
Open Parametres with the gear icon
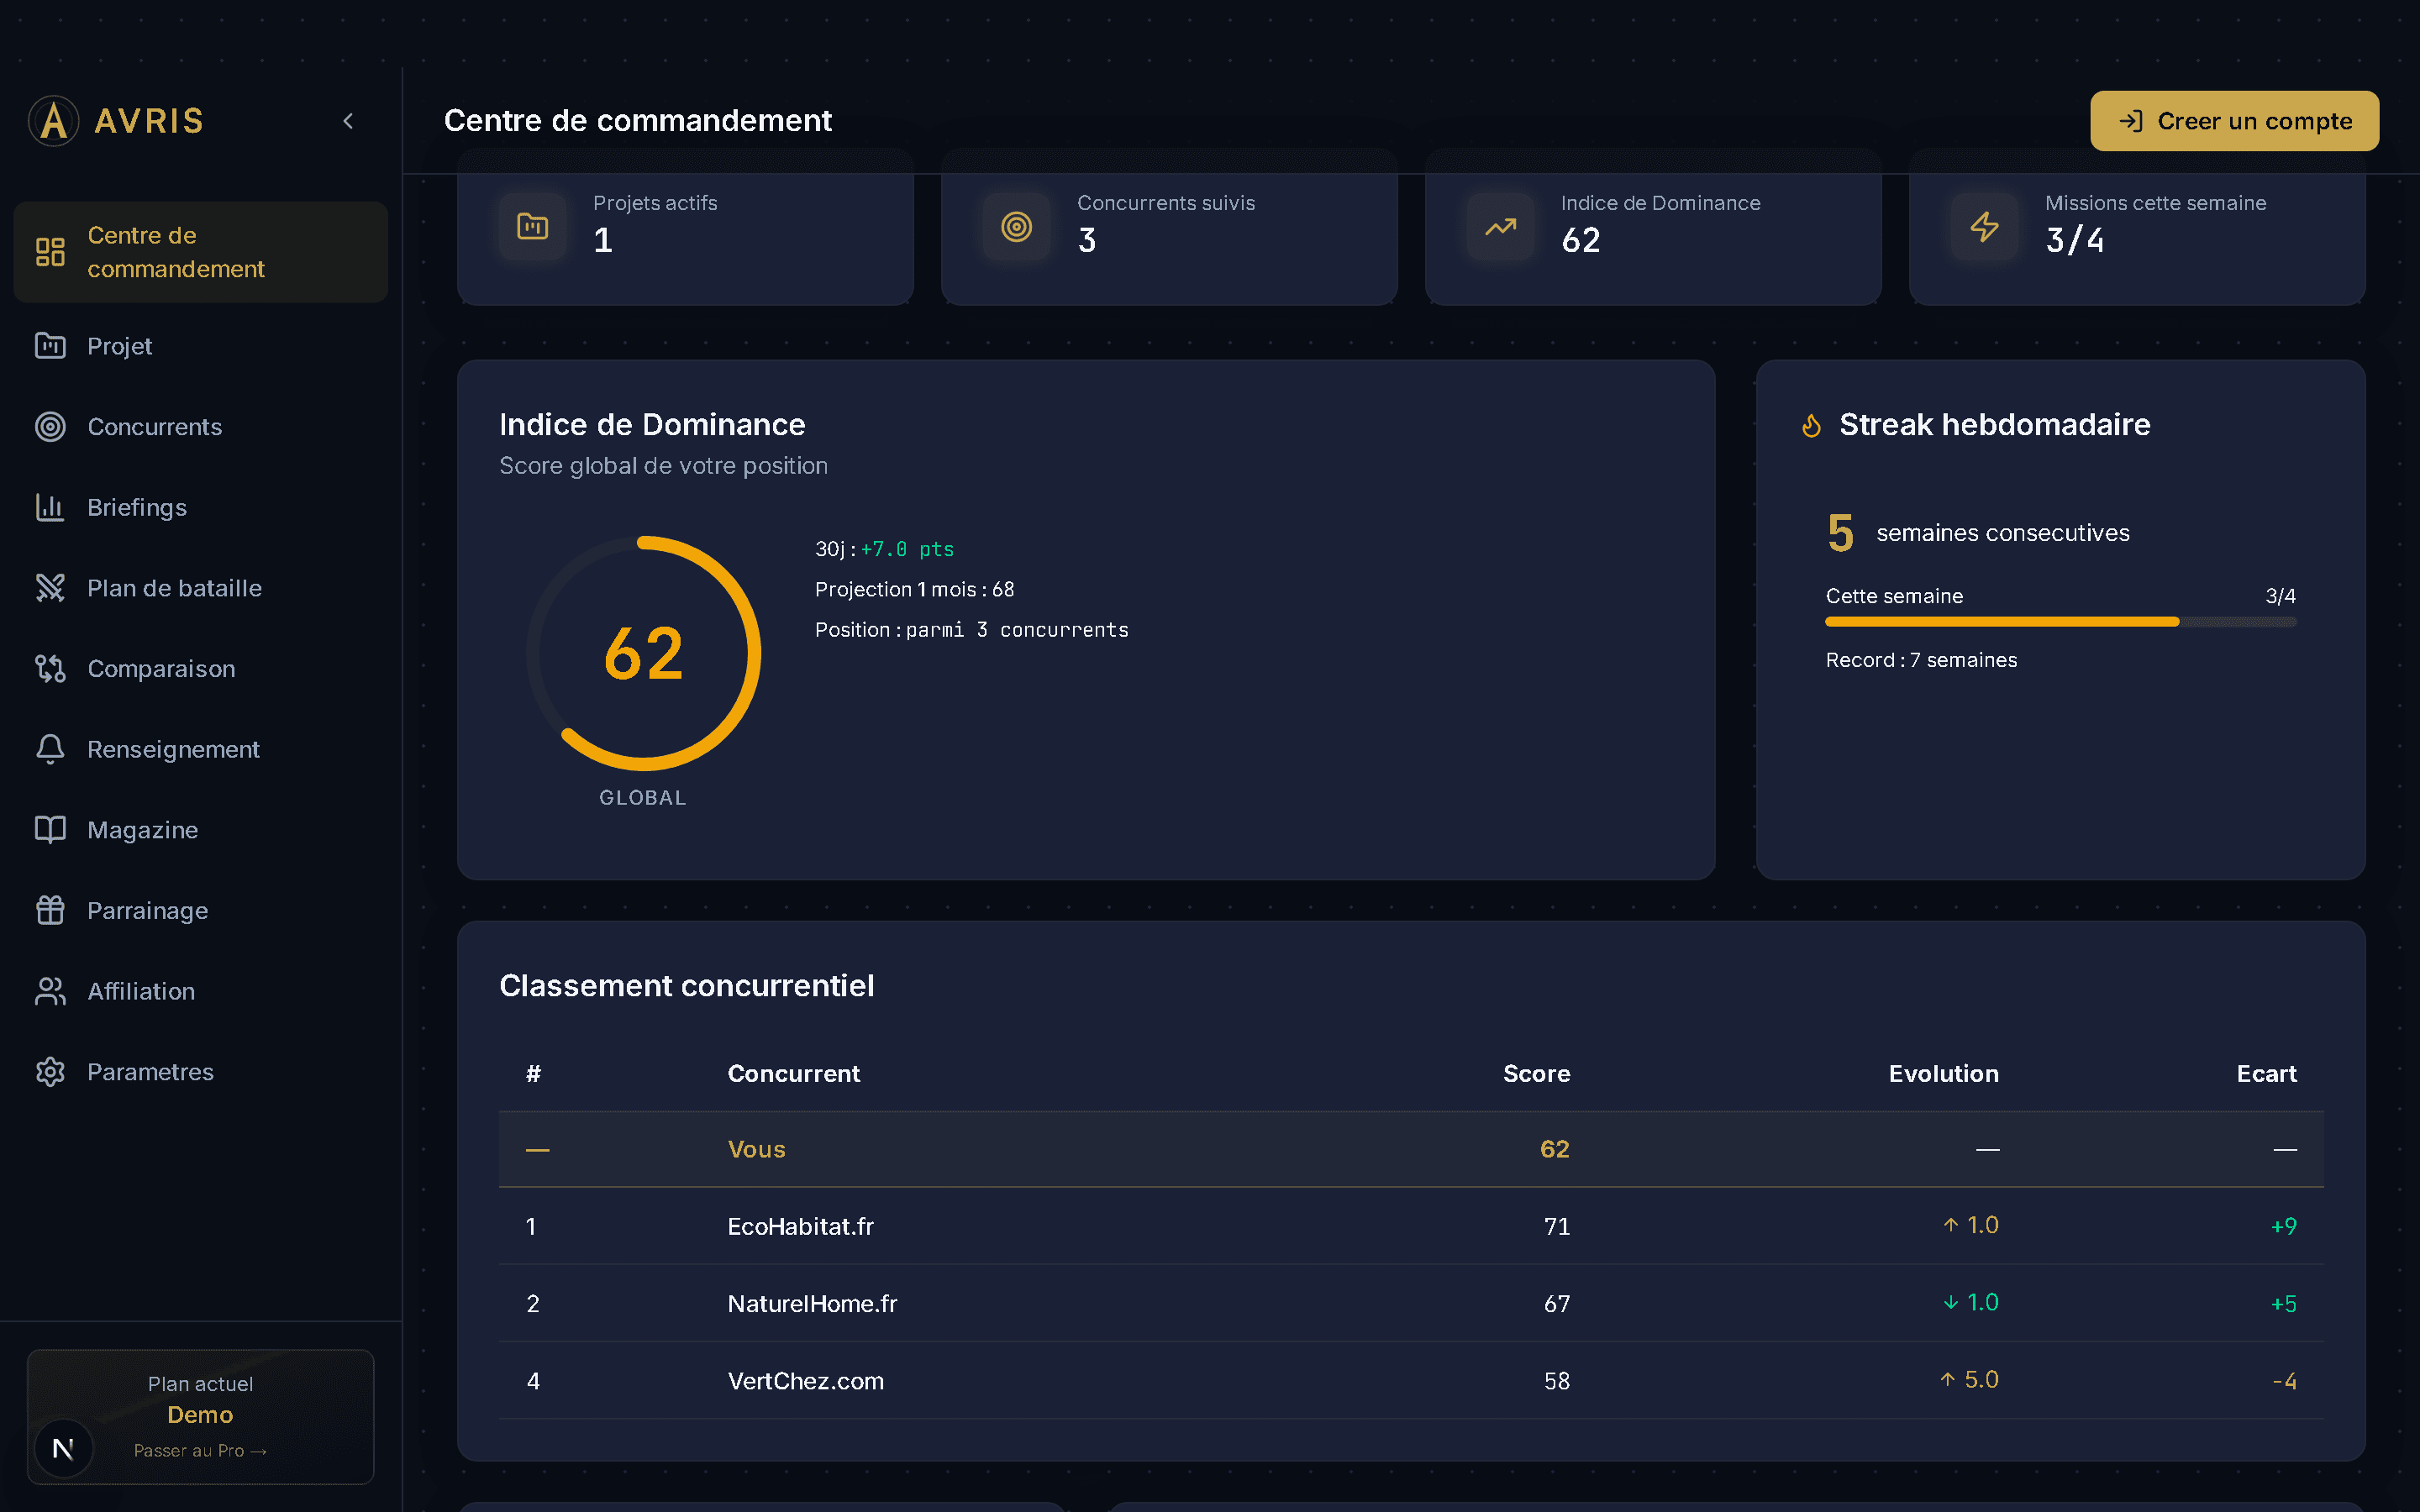50,1071
